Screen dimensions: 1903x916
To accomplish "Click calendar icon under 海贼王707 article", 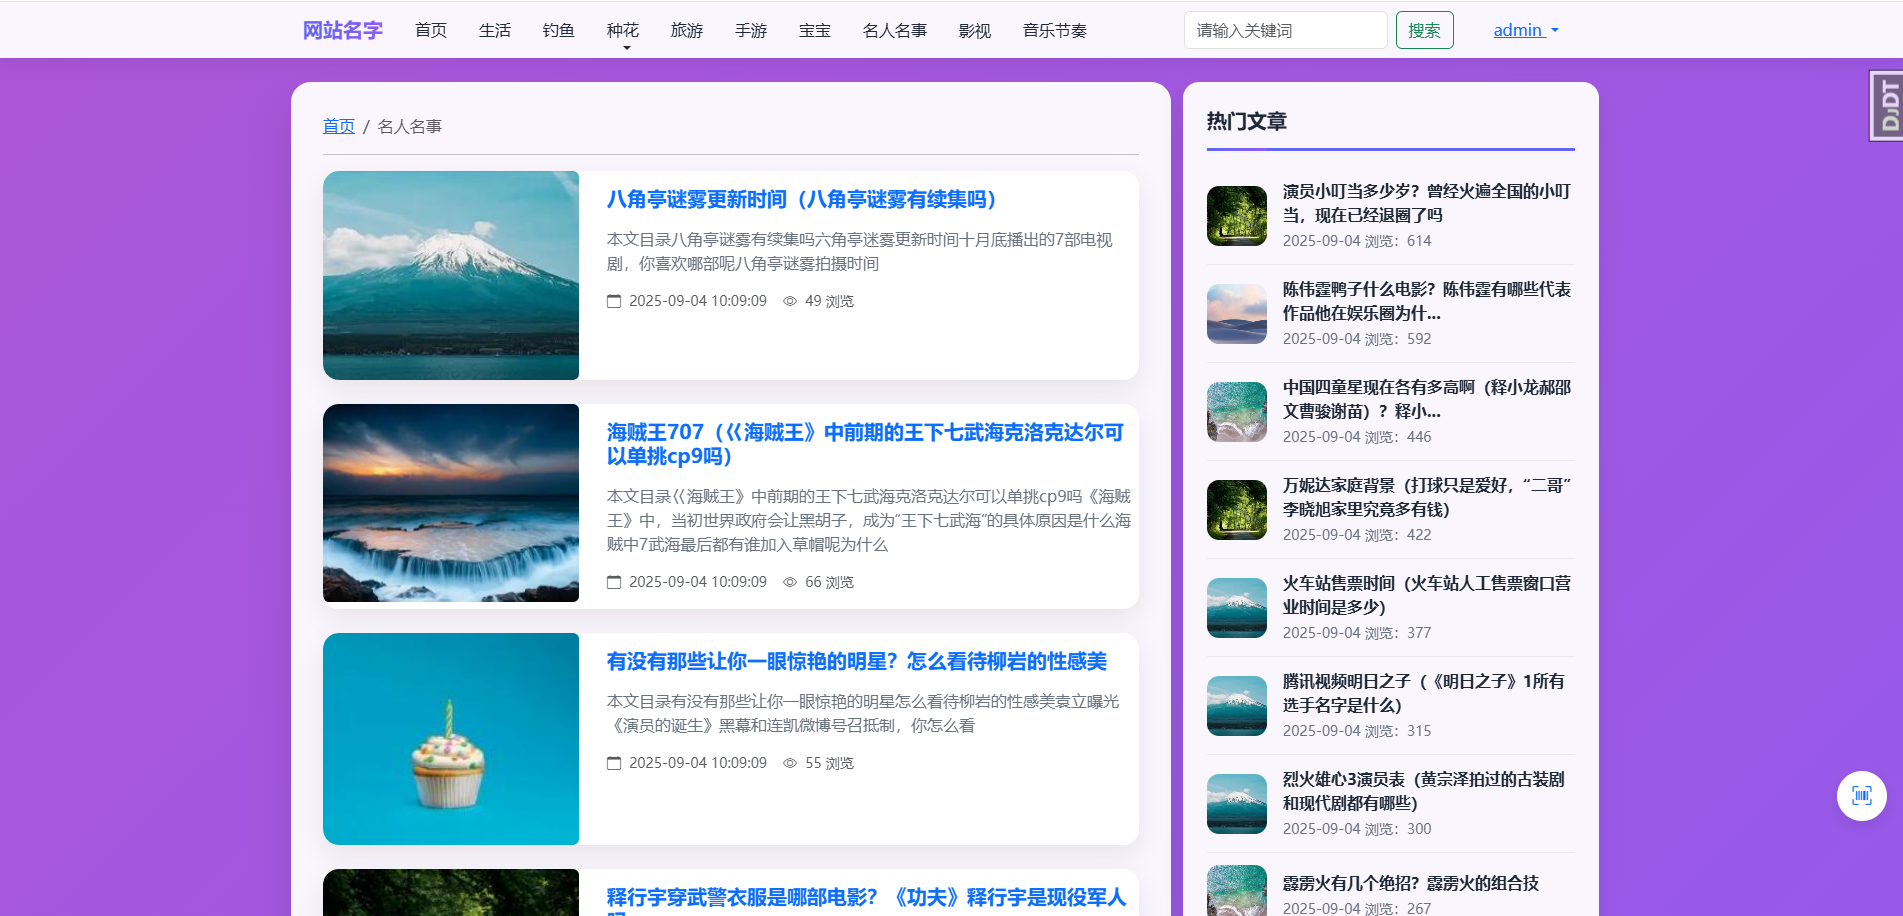I will click(613, 581).
